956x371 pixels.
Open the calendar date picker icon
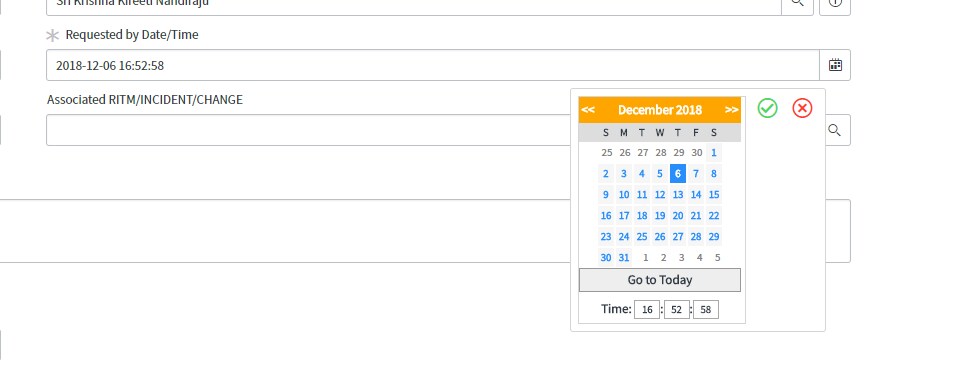[x=835, y=65]
